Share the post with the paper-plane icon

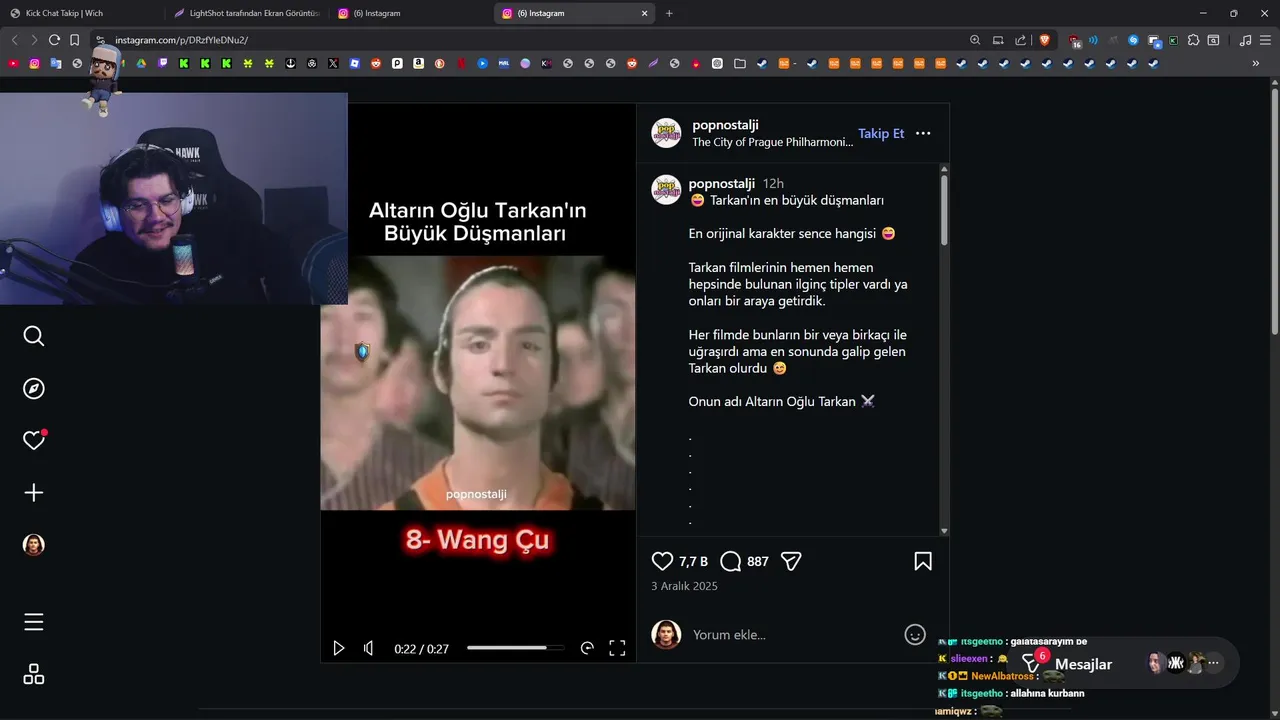coord(791,561)
